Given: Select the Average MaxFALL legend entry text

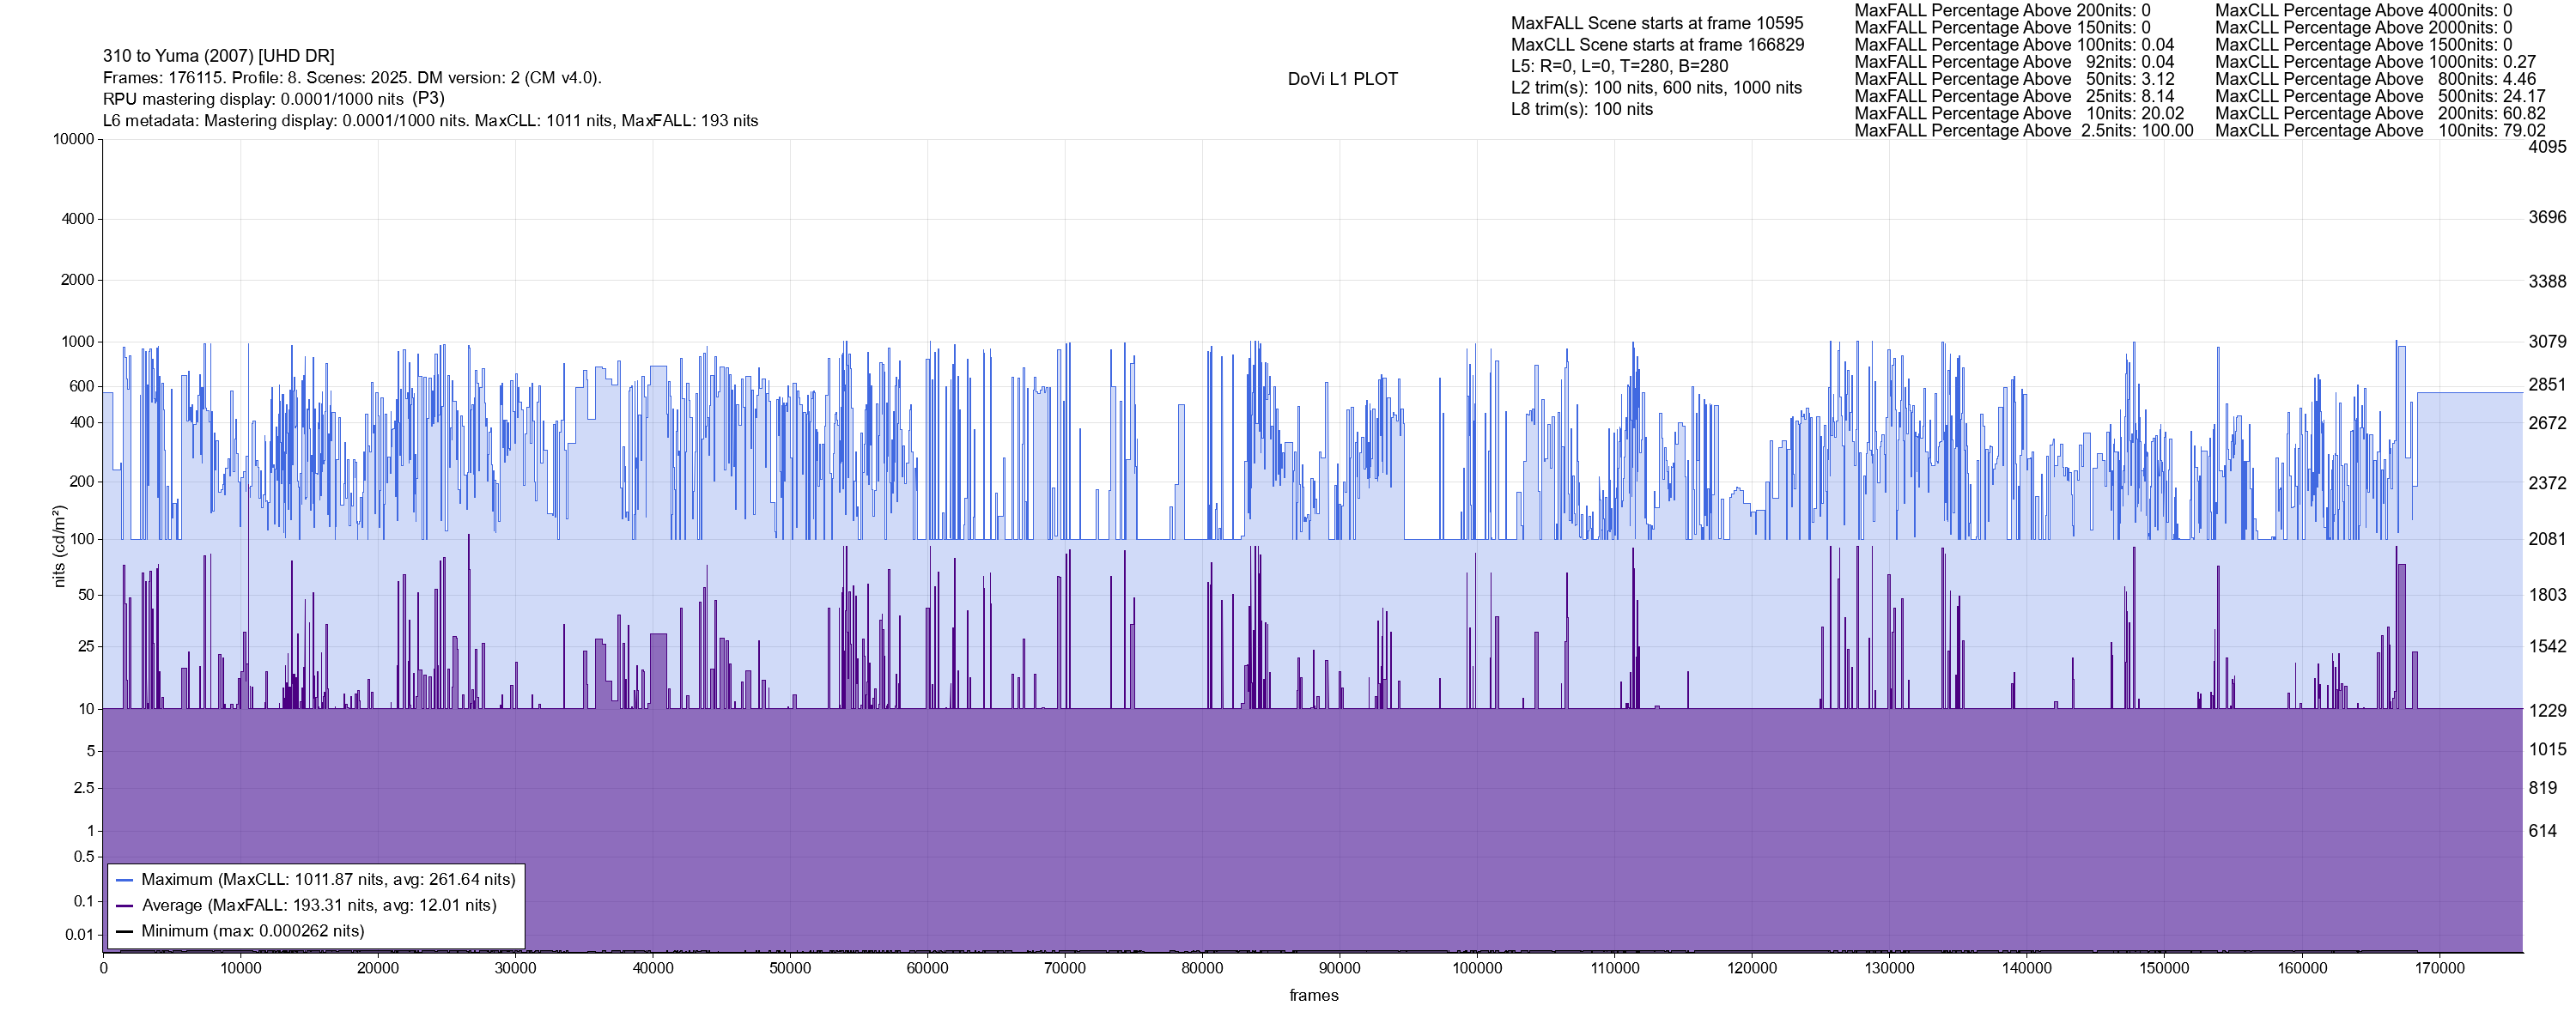Looking at the screenshot, I should [x=319, y=905].
